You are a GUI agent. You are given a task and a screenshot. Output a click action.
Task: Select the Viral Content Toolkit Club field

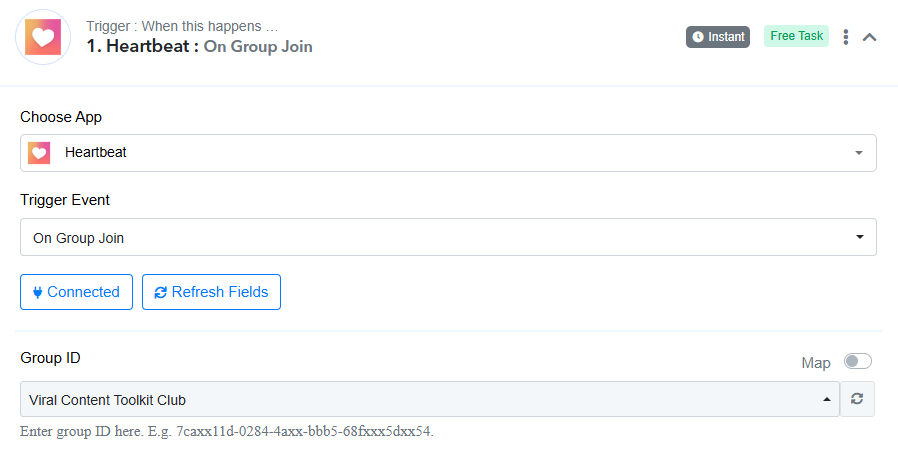click(x=430, y=399)
